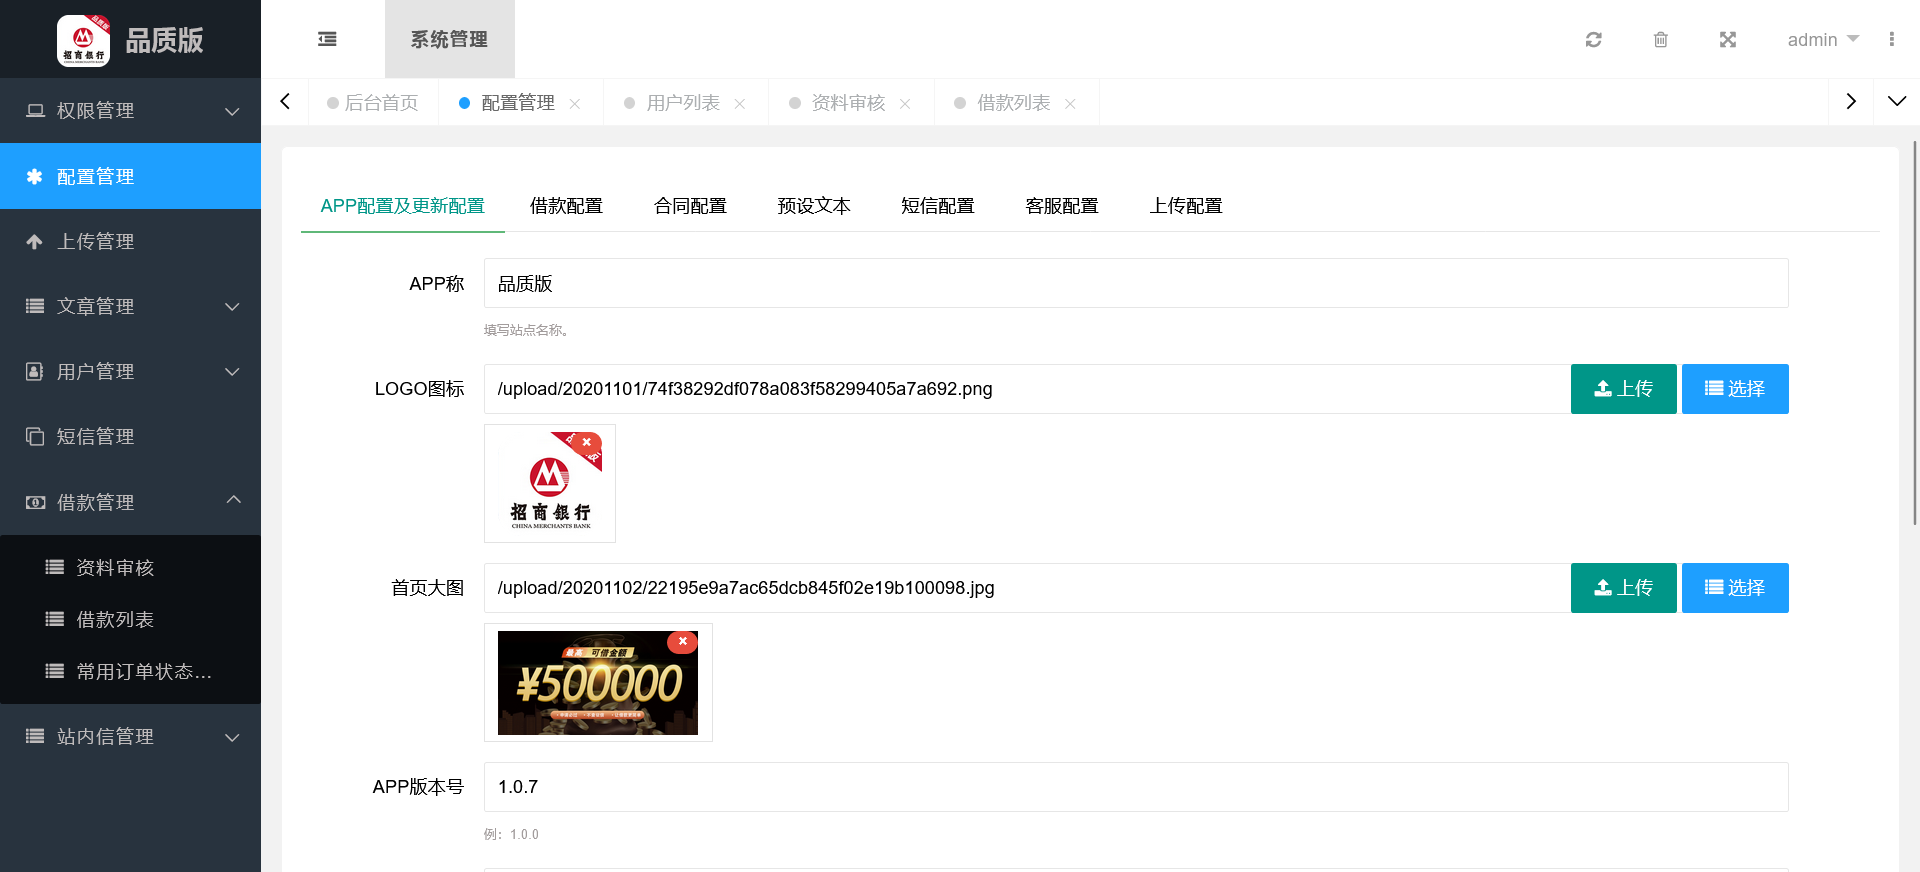Toggle the sidebar collapse icon
Screen dimensions: 1920x872
click(327, 39)
